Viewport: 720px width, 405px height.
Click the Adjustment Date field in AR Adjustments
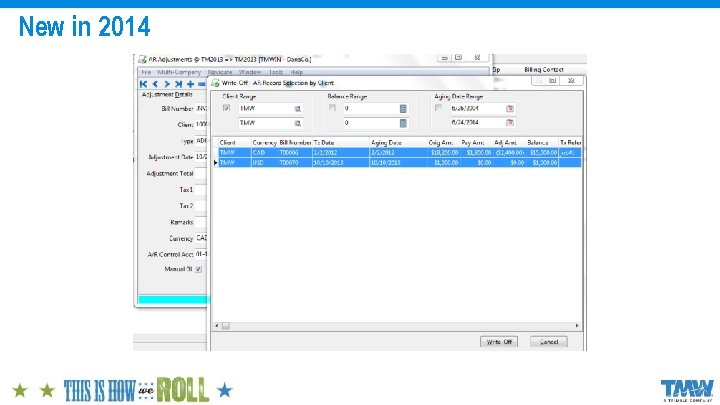point(201,157)
